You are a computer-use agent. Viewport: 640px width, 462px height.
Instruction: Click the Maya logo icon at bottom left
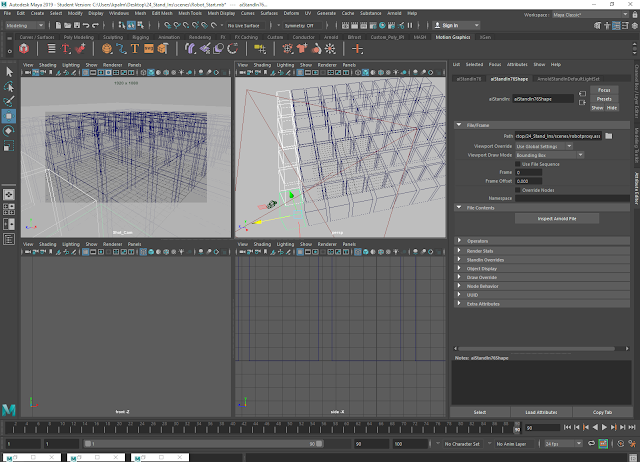pos(9,410)
